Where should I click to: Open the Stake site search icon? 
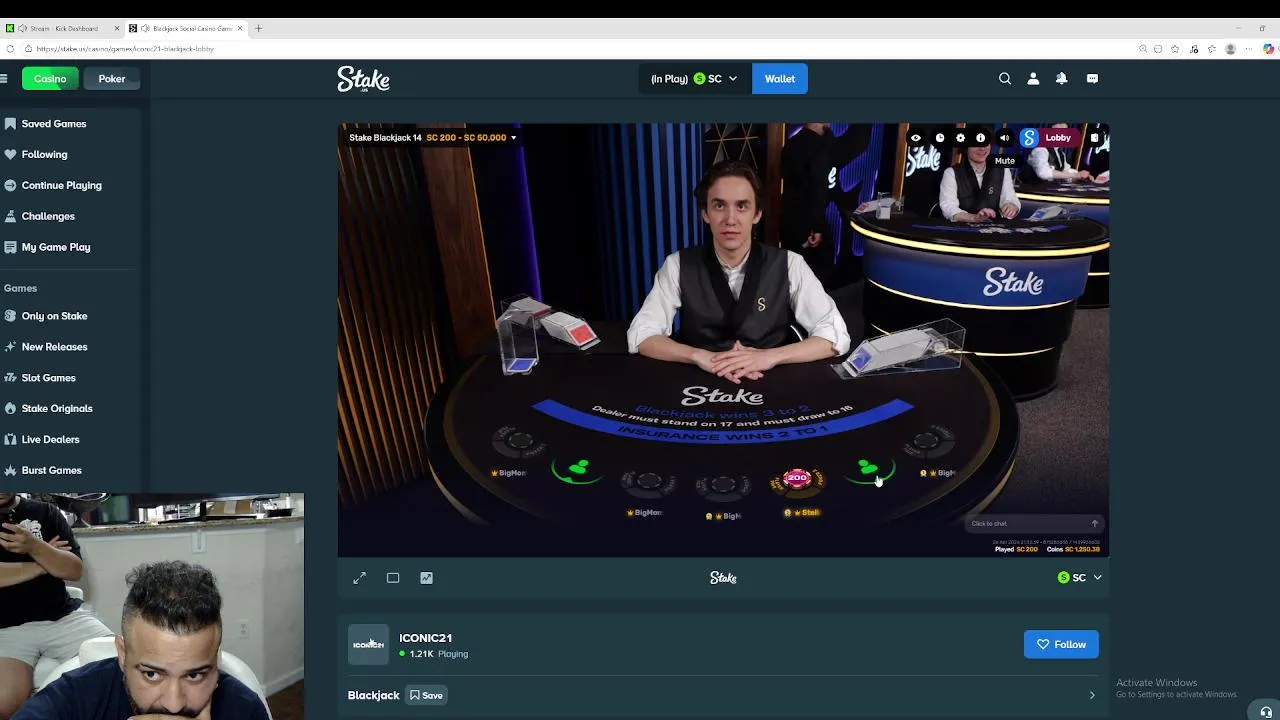point(1005,79)
